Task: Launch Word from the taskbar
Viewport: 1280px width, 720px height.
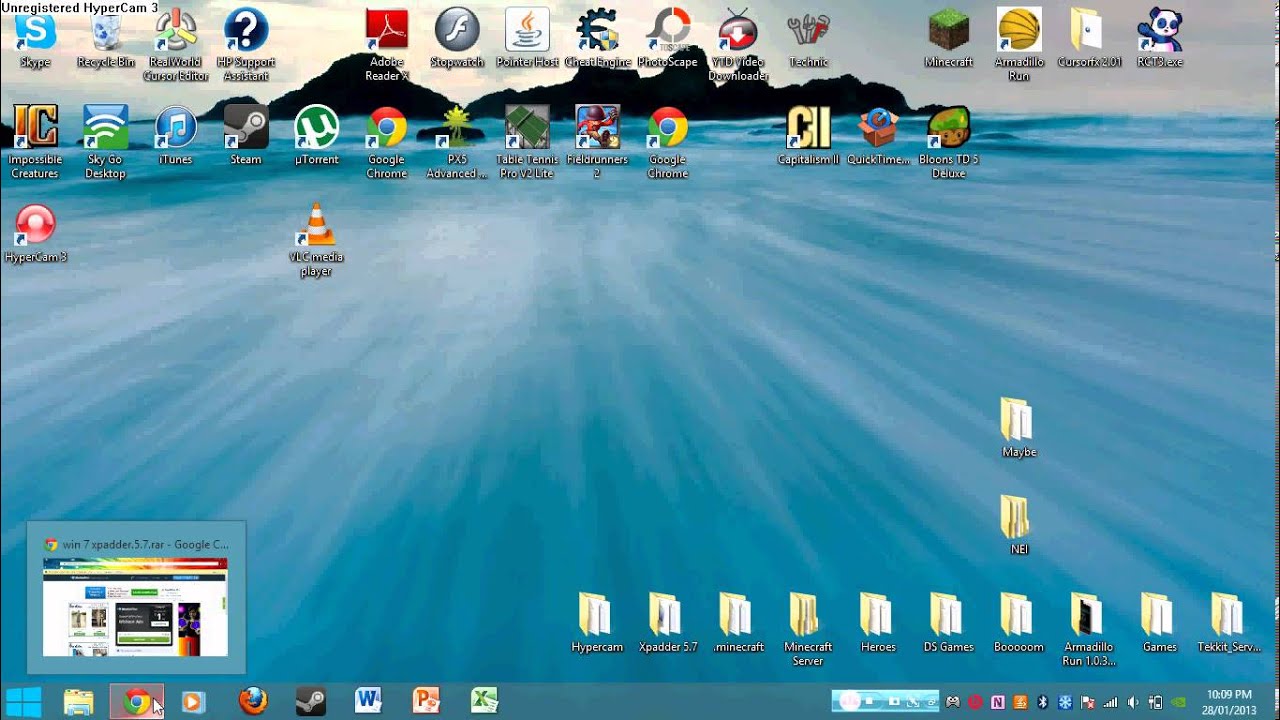Action: (369, 702)
